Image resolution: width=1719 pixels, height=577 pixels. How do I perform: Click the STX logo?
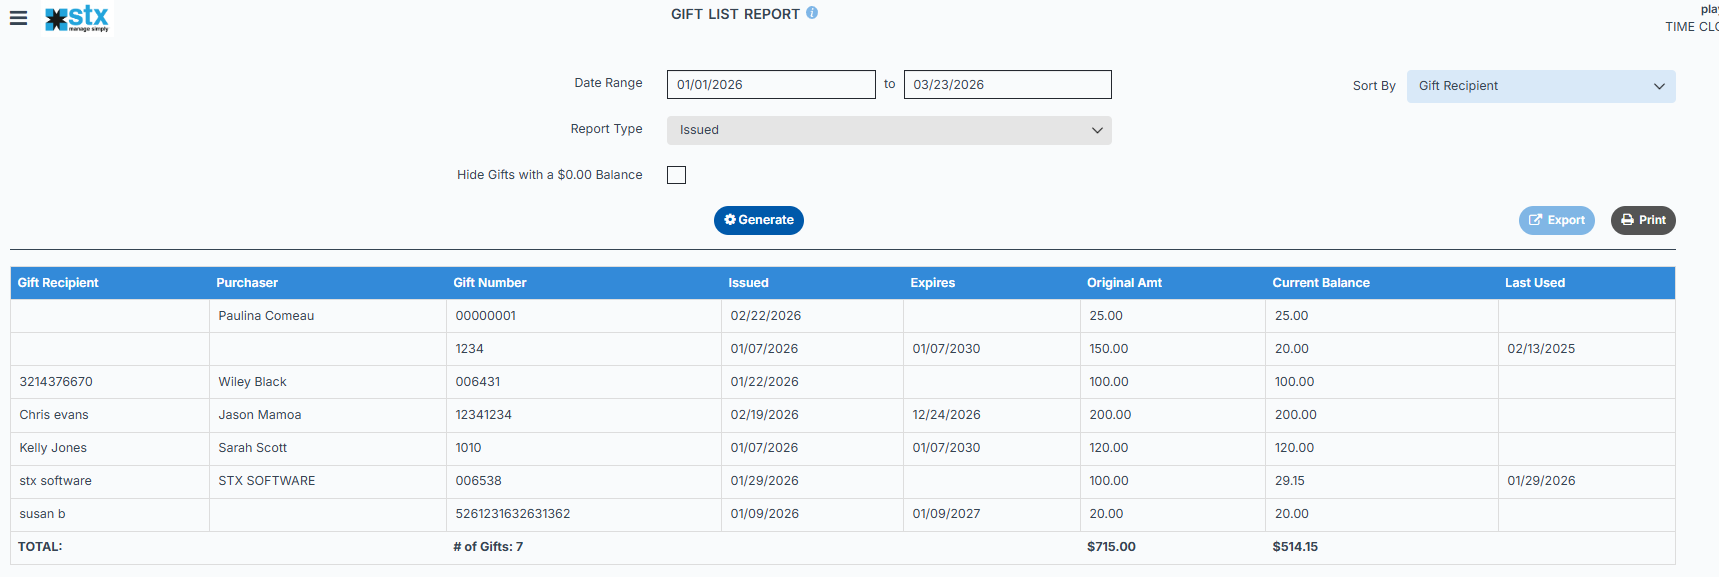[x=78, y=18]
